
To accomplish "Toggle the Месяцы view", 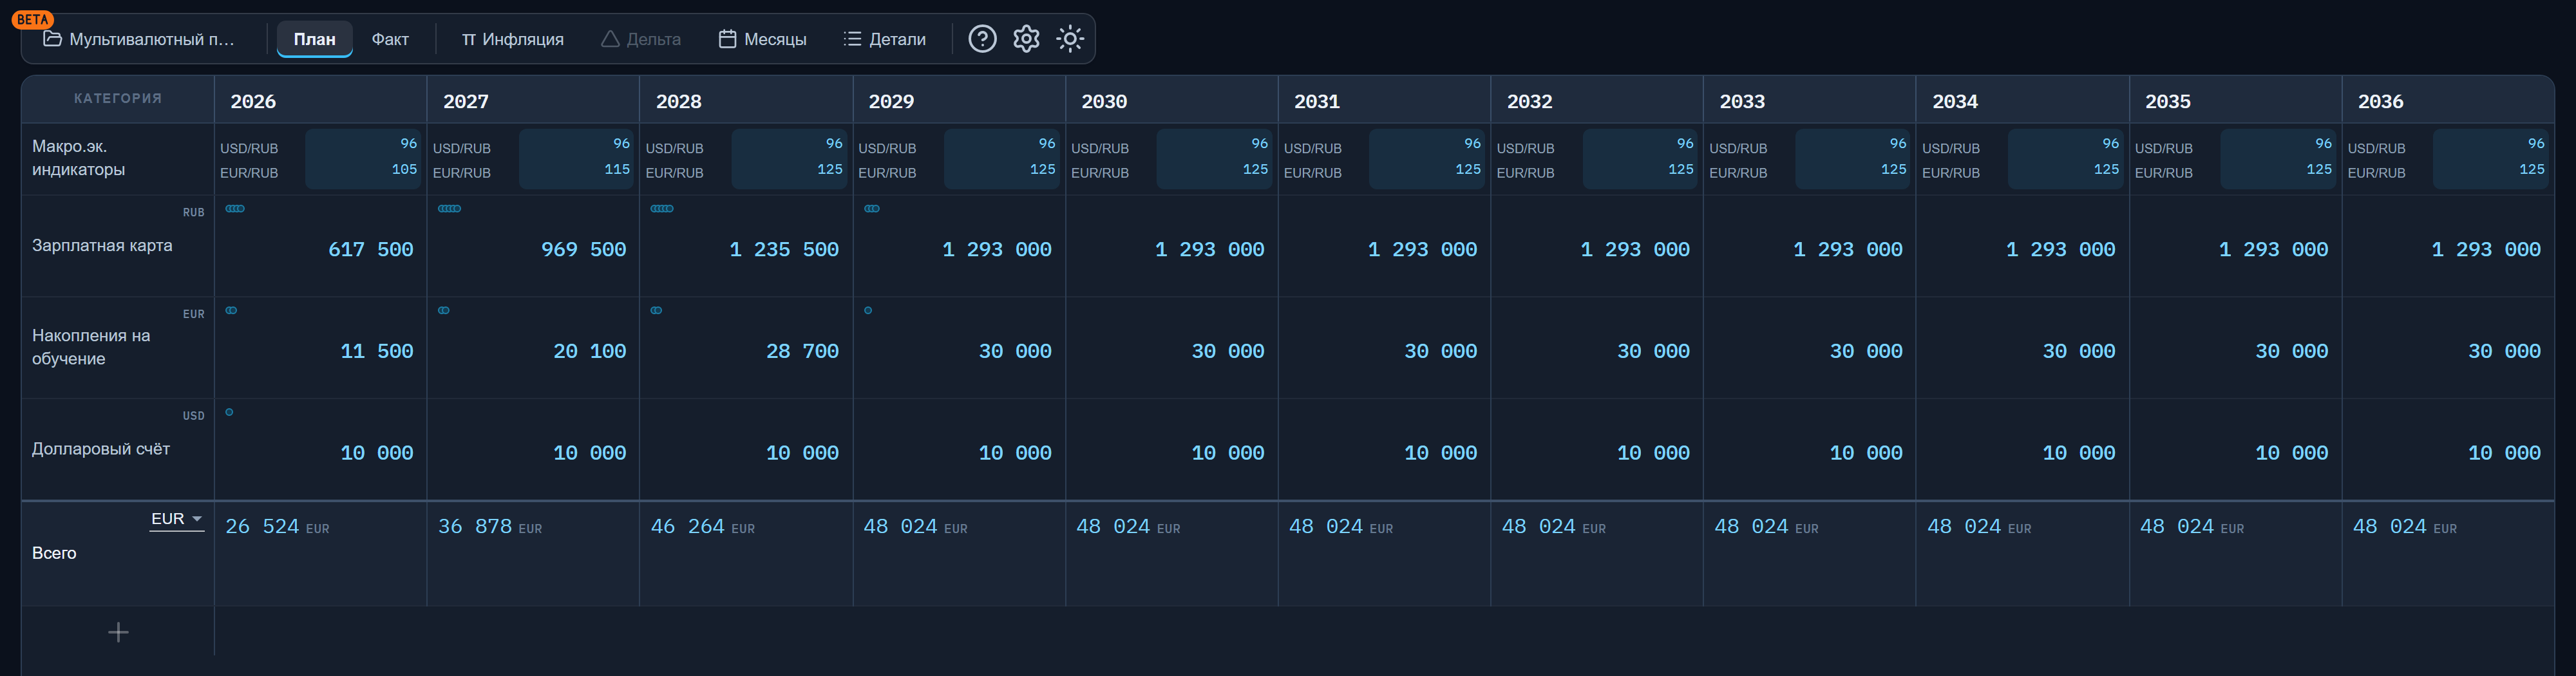I will (762, 39).
